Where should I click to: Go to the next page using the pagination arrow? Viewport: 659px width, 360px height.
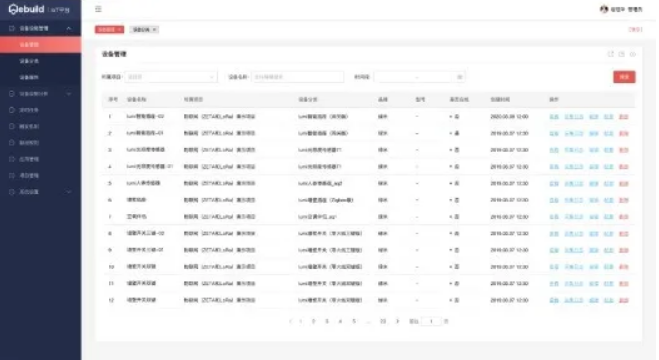397,321
